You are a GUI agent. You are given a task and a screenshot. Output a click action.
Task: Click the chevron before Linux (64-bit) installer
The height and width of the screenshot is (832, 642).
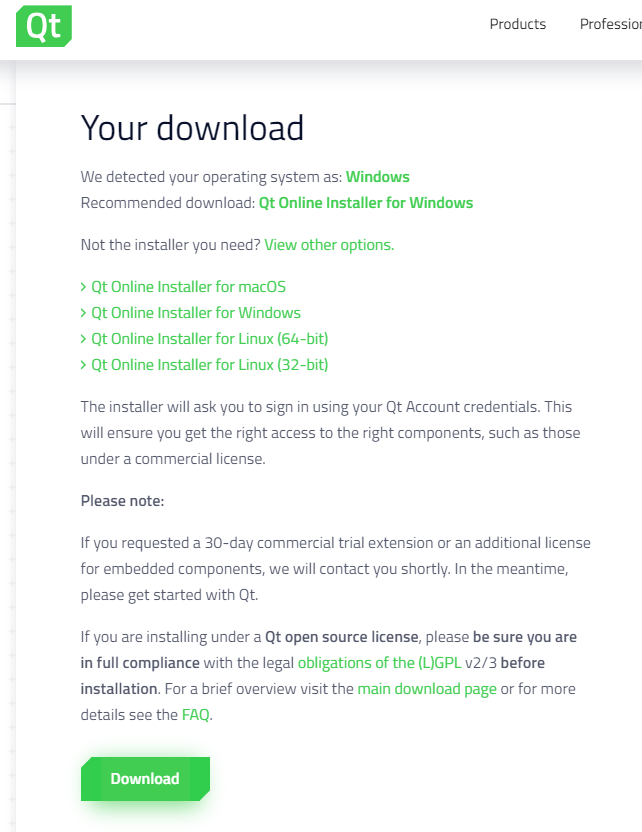(83, 339)
